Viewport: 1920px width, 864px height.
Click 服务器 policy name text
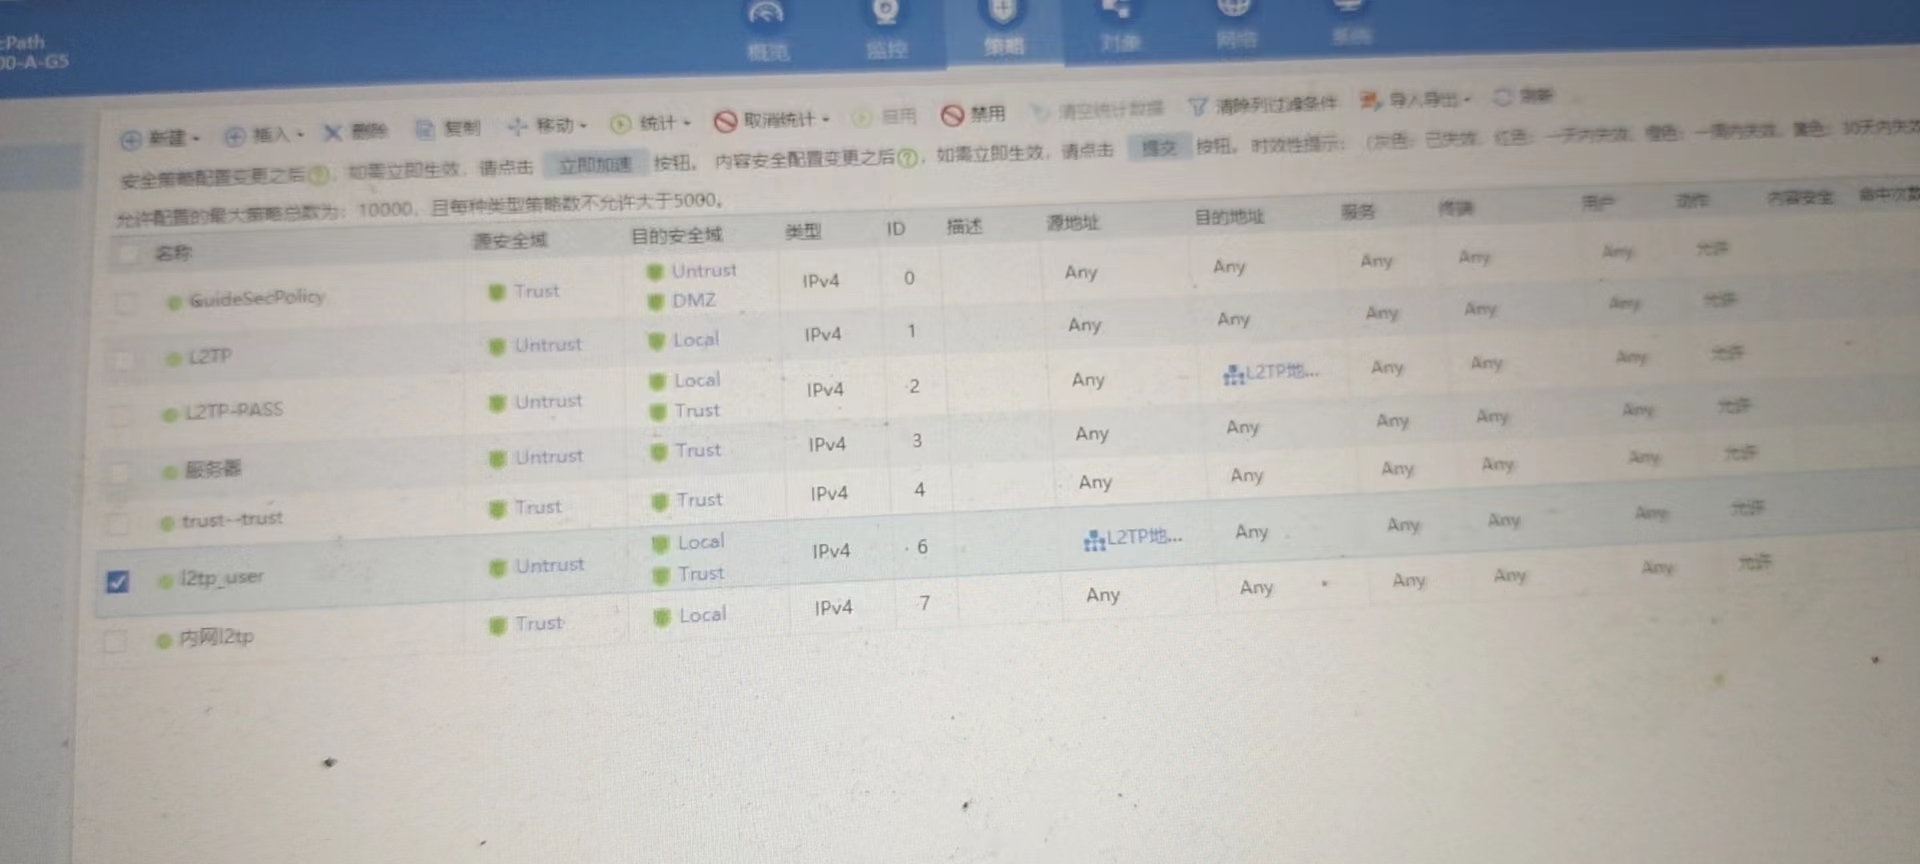pyautogui.click(x=212, y=469)
